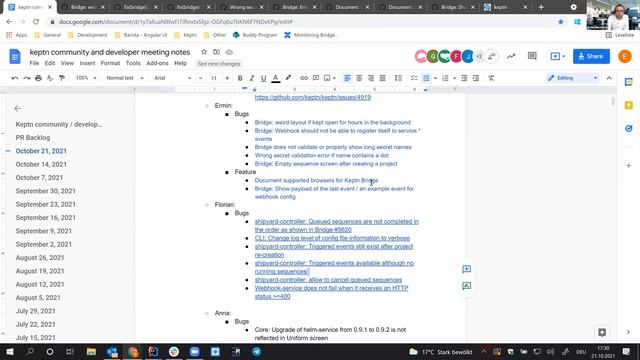The height and width of the screenshot is (360, 640).
Task: Open the zoom level dropdown
Action: click(x=86, y=78)
